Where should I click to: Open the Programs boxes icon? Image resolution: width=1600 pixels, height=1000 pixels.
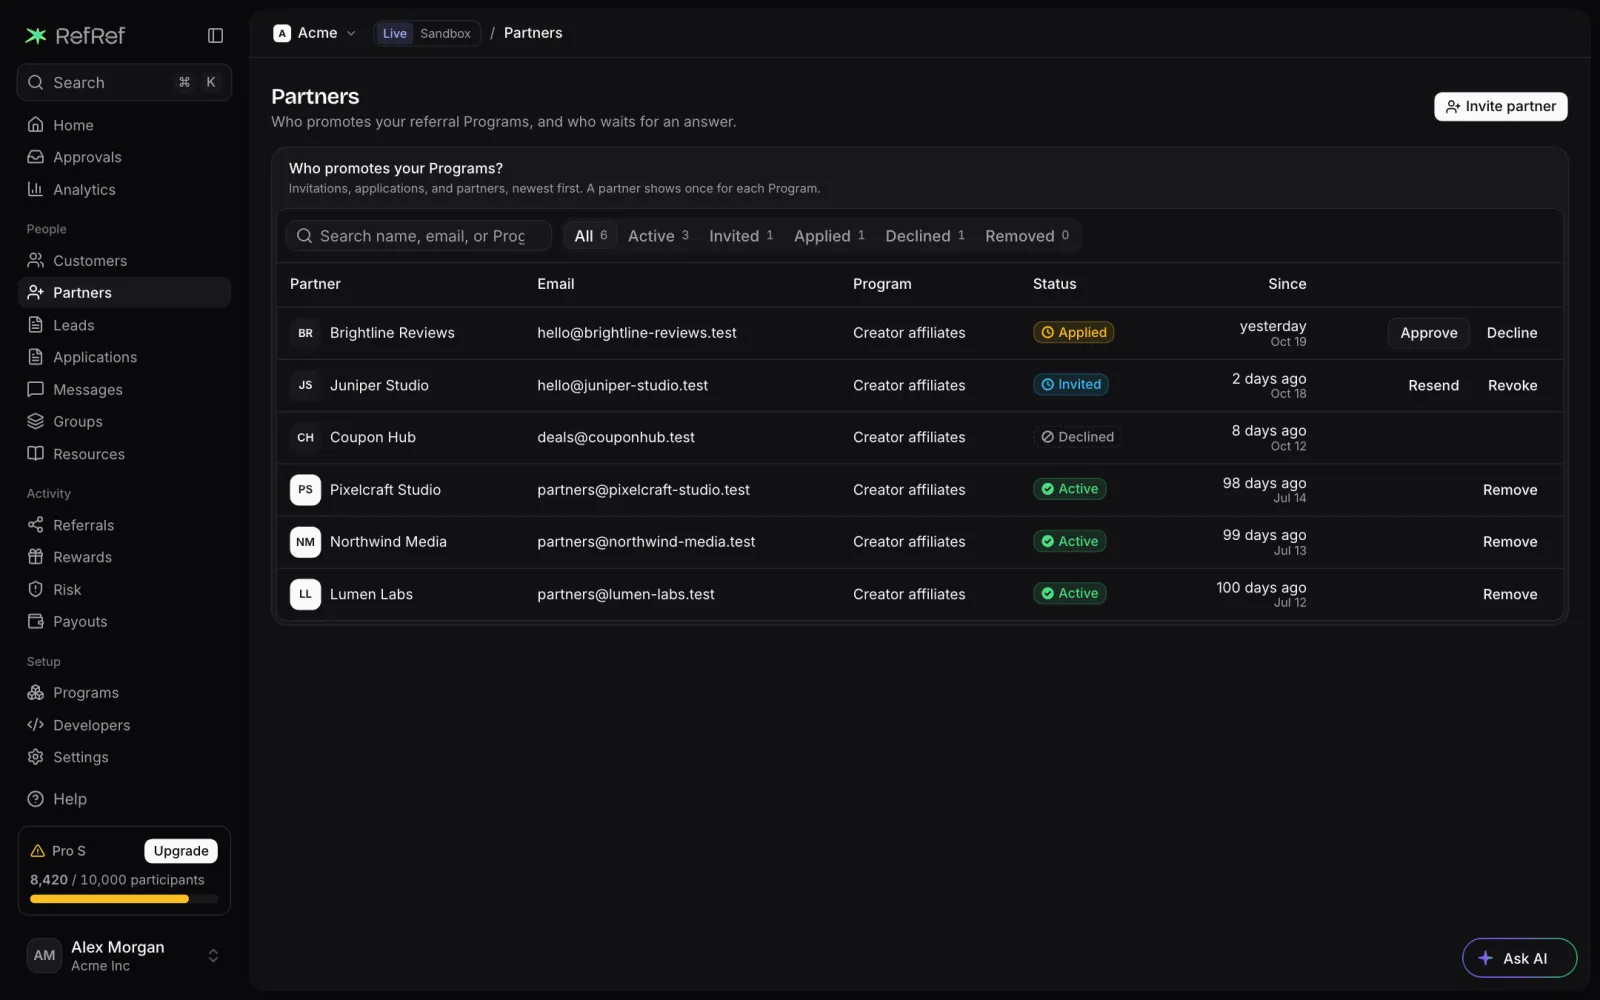(36, 693)
